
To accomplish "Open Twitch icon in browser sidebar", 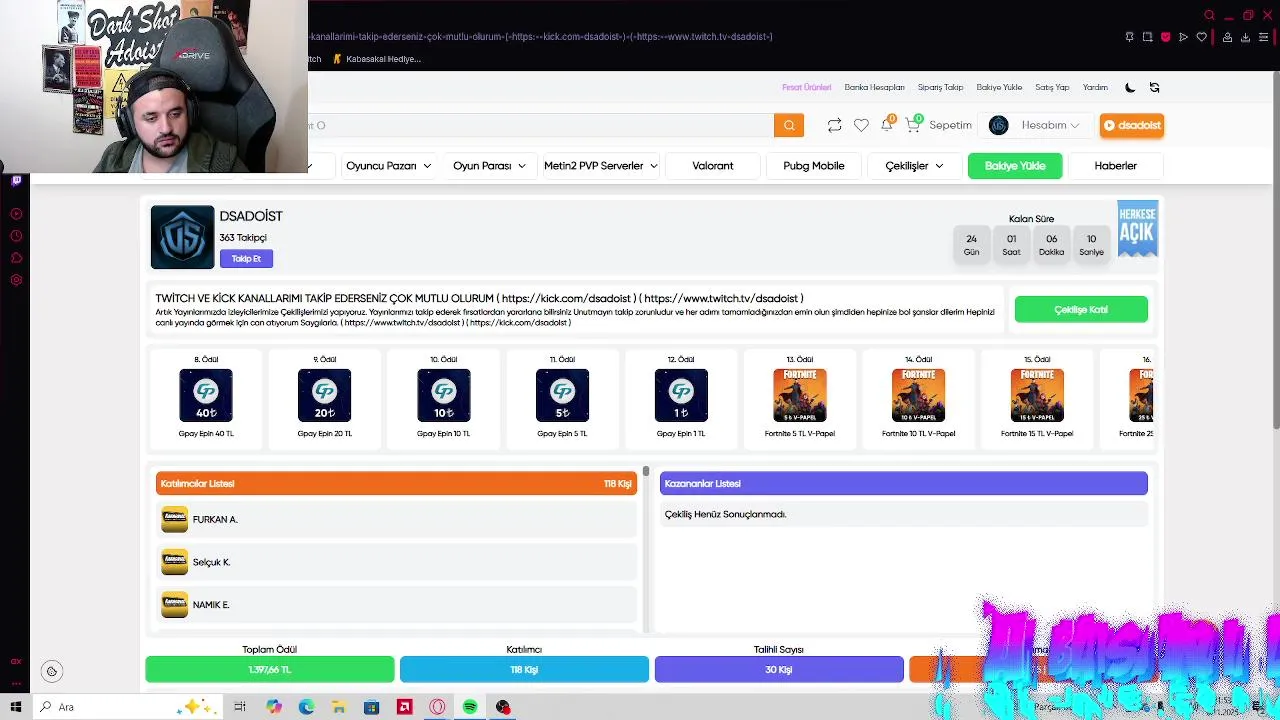I will click(x=16, y=180).
